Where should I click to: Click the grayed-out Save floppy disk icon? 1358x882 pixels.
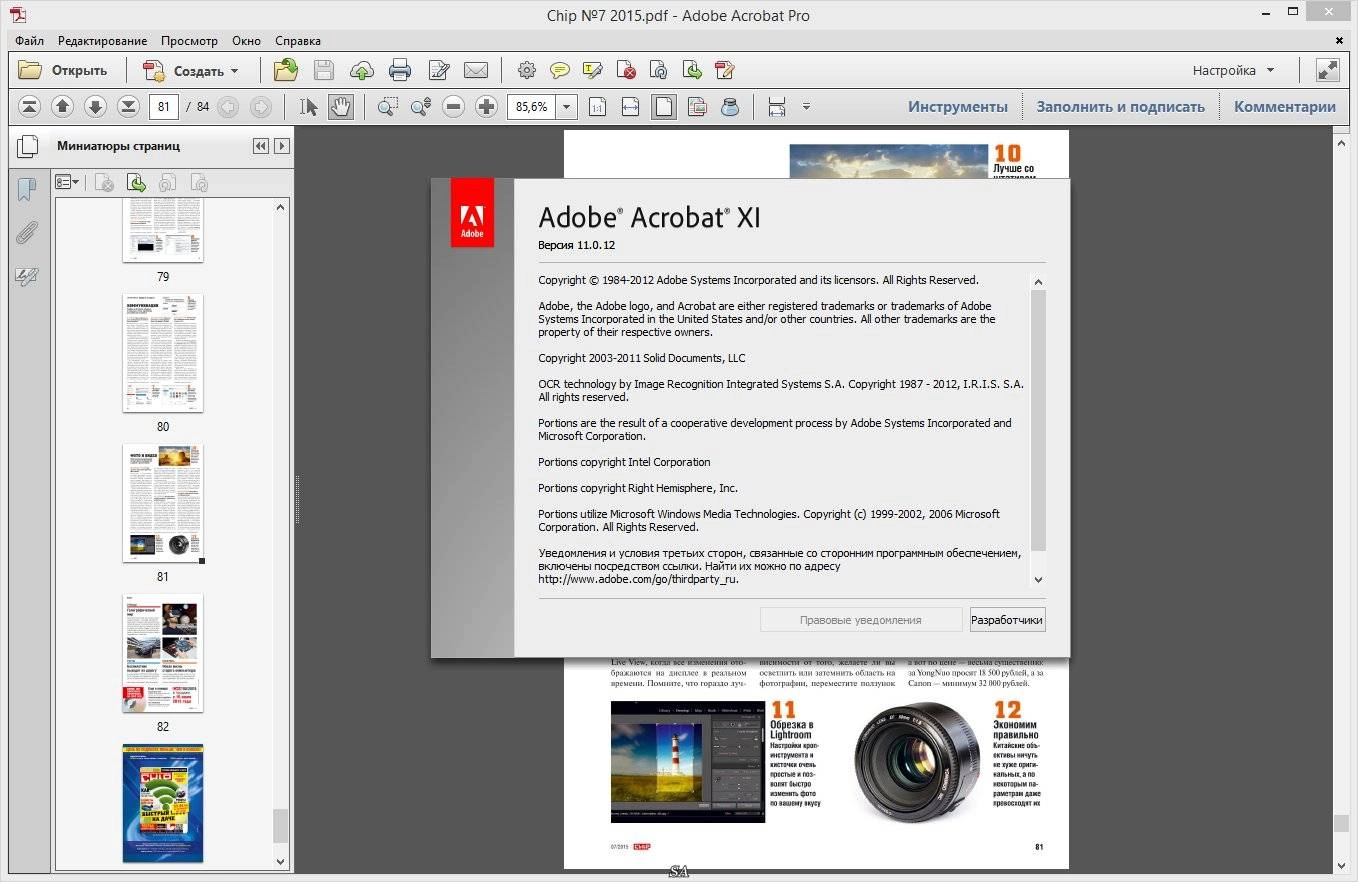324,70
